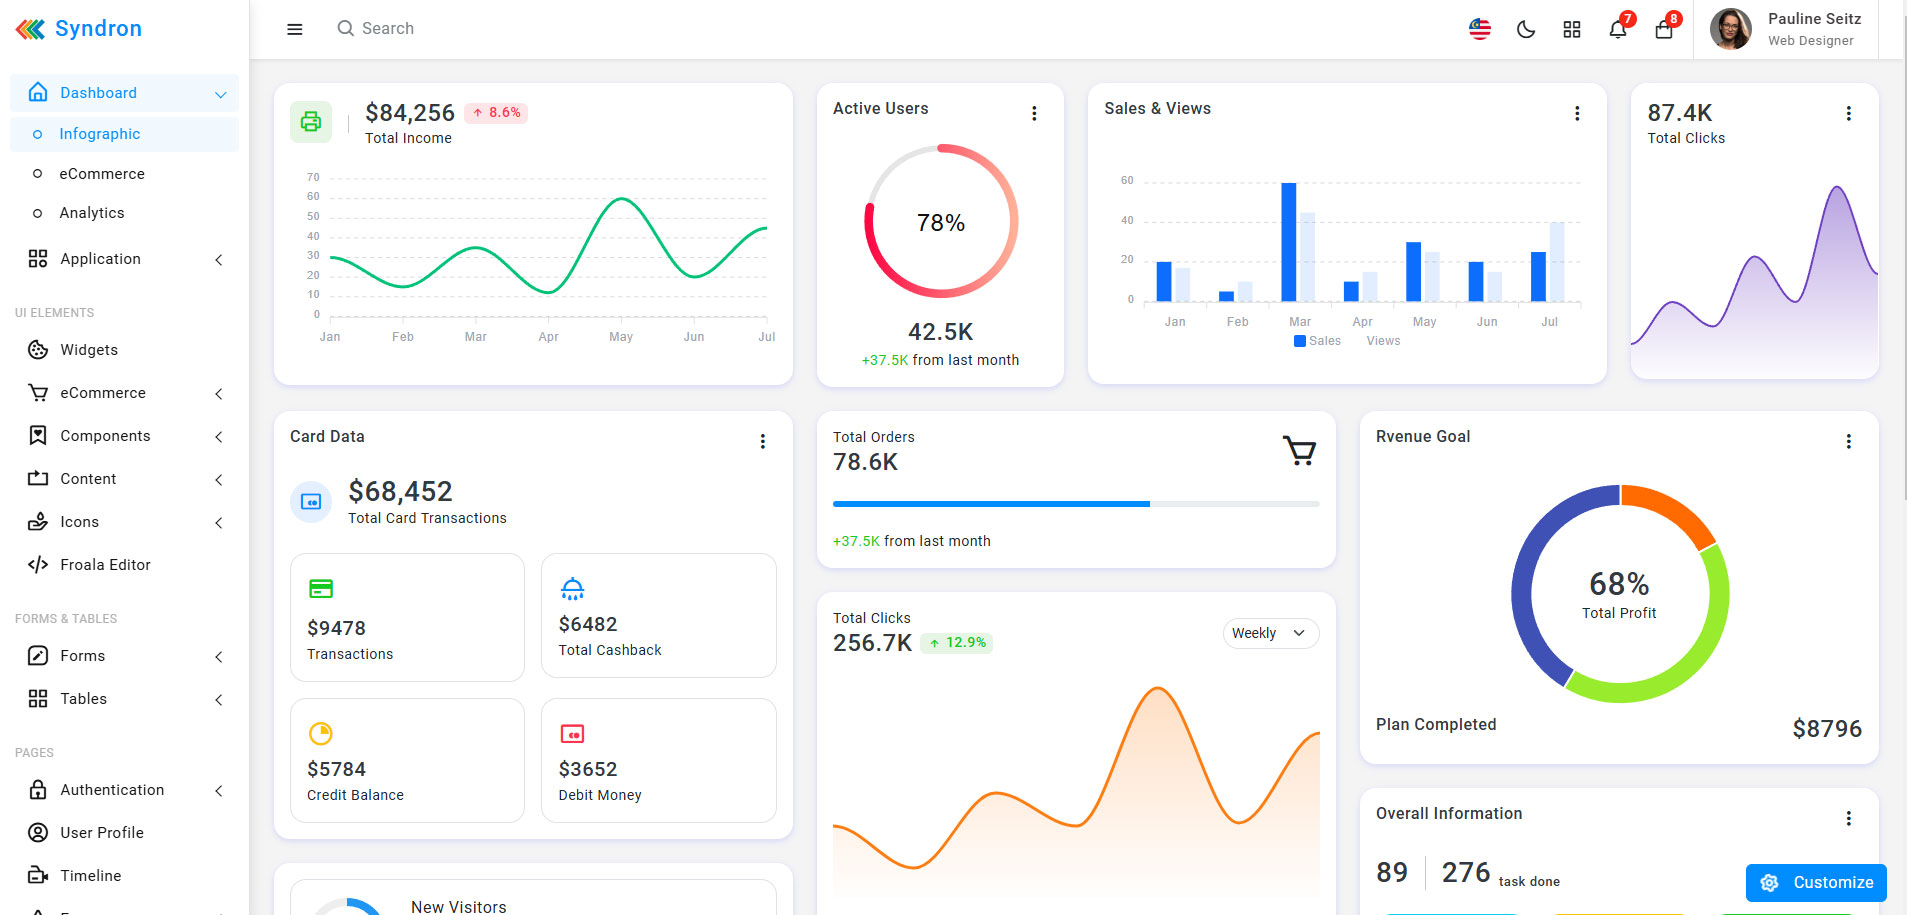Open the US flag language selector

pos(1480,29)
